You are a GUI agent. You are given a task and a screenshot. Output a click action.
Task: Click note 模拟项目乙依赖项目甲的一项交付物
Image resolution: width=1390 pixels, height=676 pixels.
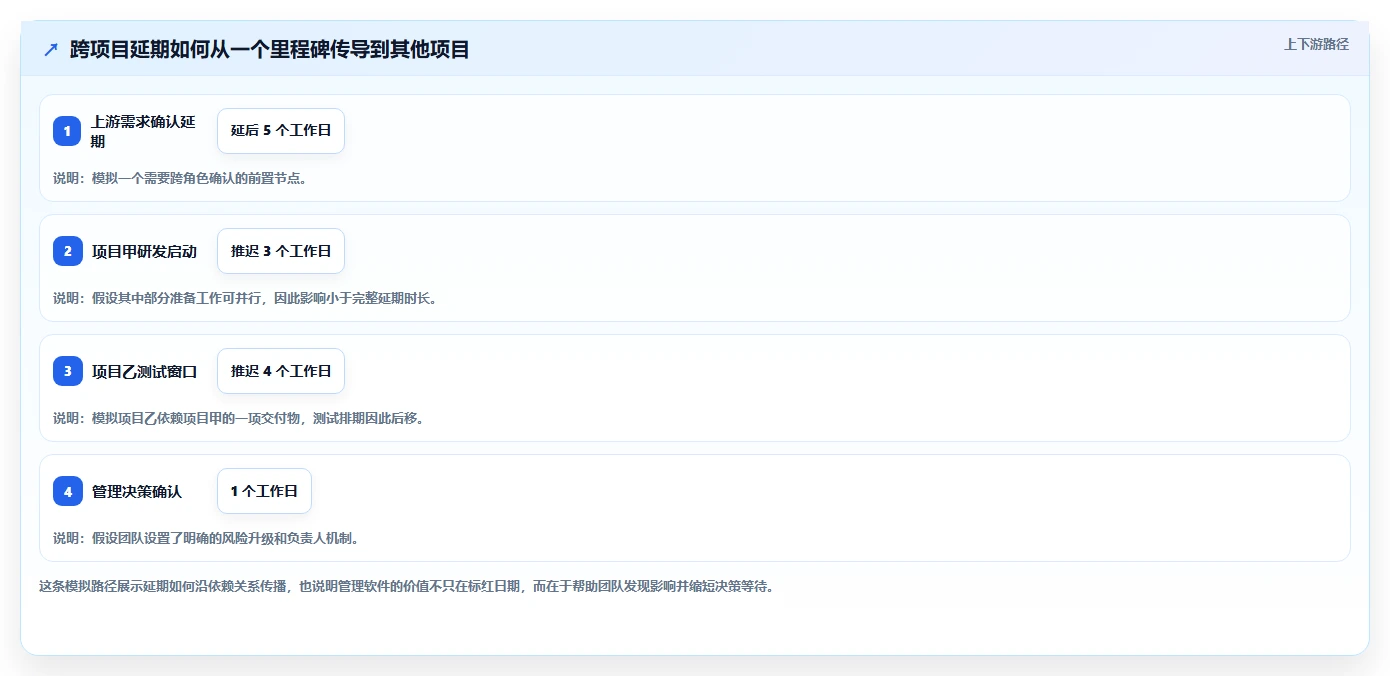[238, 418]
